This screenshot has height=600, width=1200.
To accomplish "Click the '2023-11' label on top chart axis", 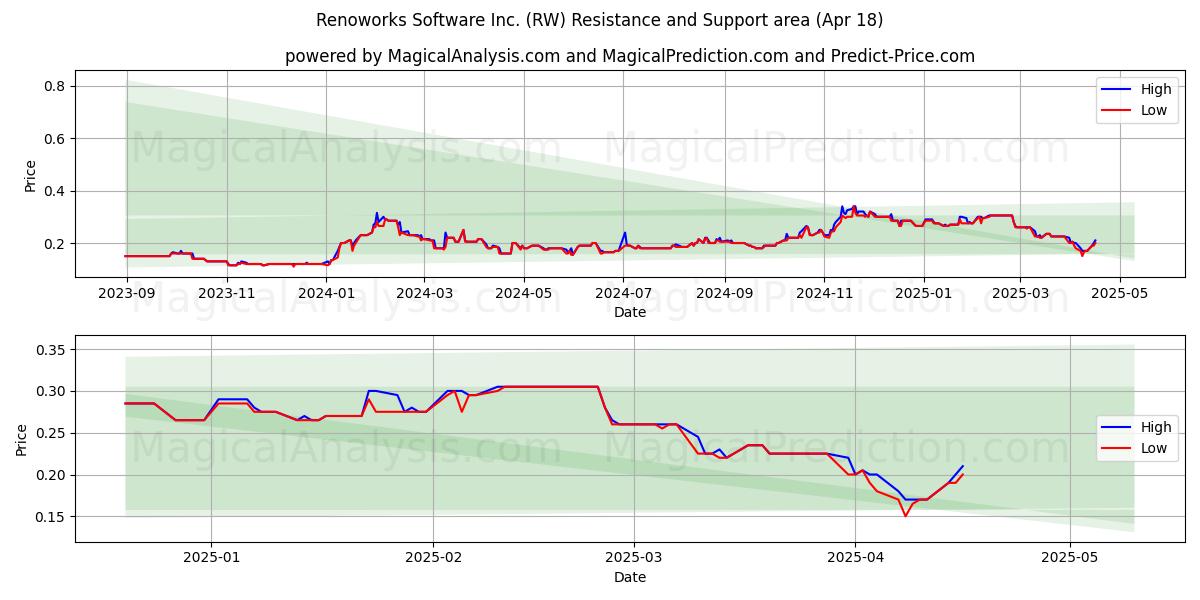I will [227, 293].
